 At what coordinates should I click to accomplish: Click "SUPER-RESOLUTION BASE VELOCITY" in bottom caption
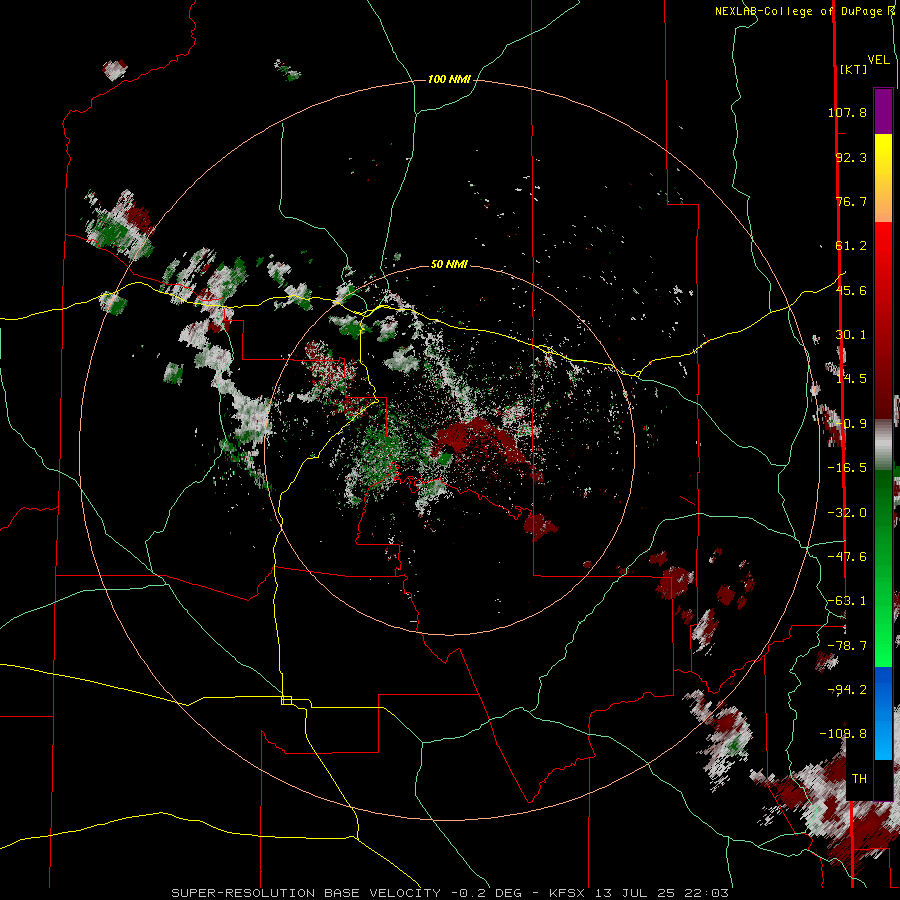click(306, 893)
